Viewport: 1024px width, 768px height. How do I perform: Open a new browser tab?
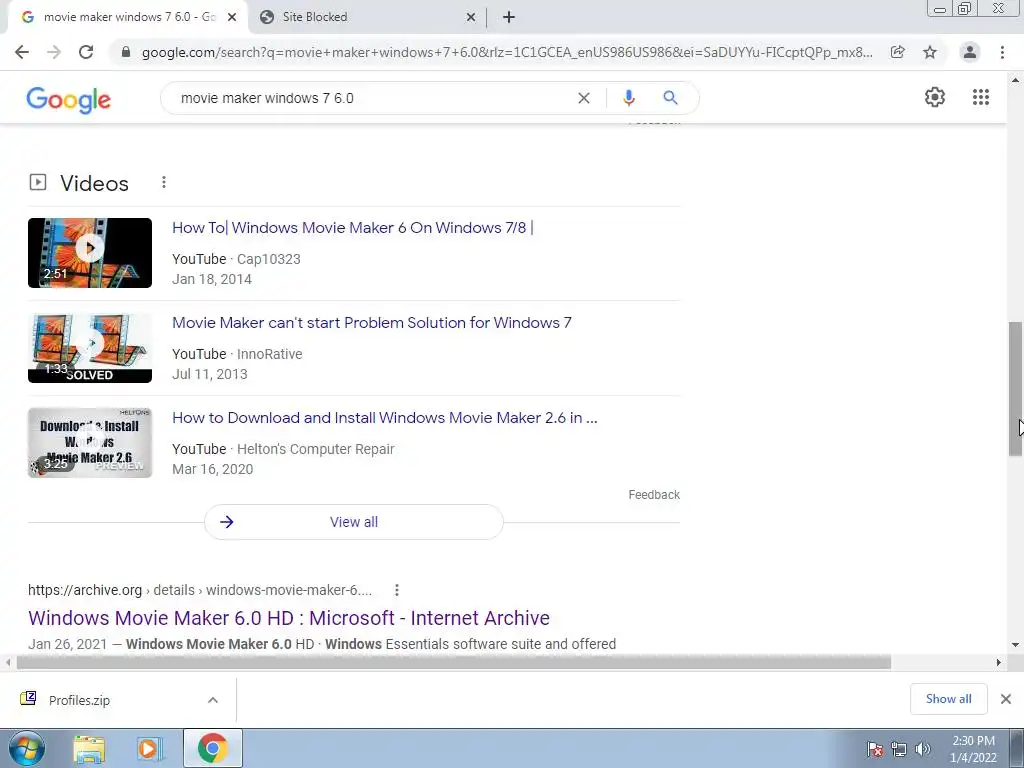(x=509, y=17)
